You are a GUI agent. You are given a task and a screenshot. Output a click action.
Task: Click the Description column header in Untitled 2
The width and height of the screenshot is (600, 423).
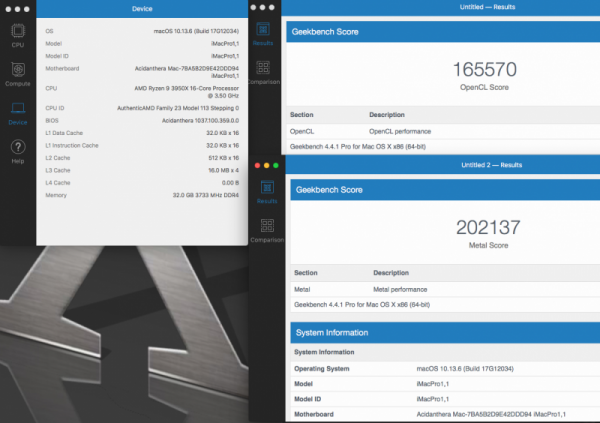coord(391,273)
